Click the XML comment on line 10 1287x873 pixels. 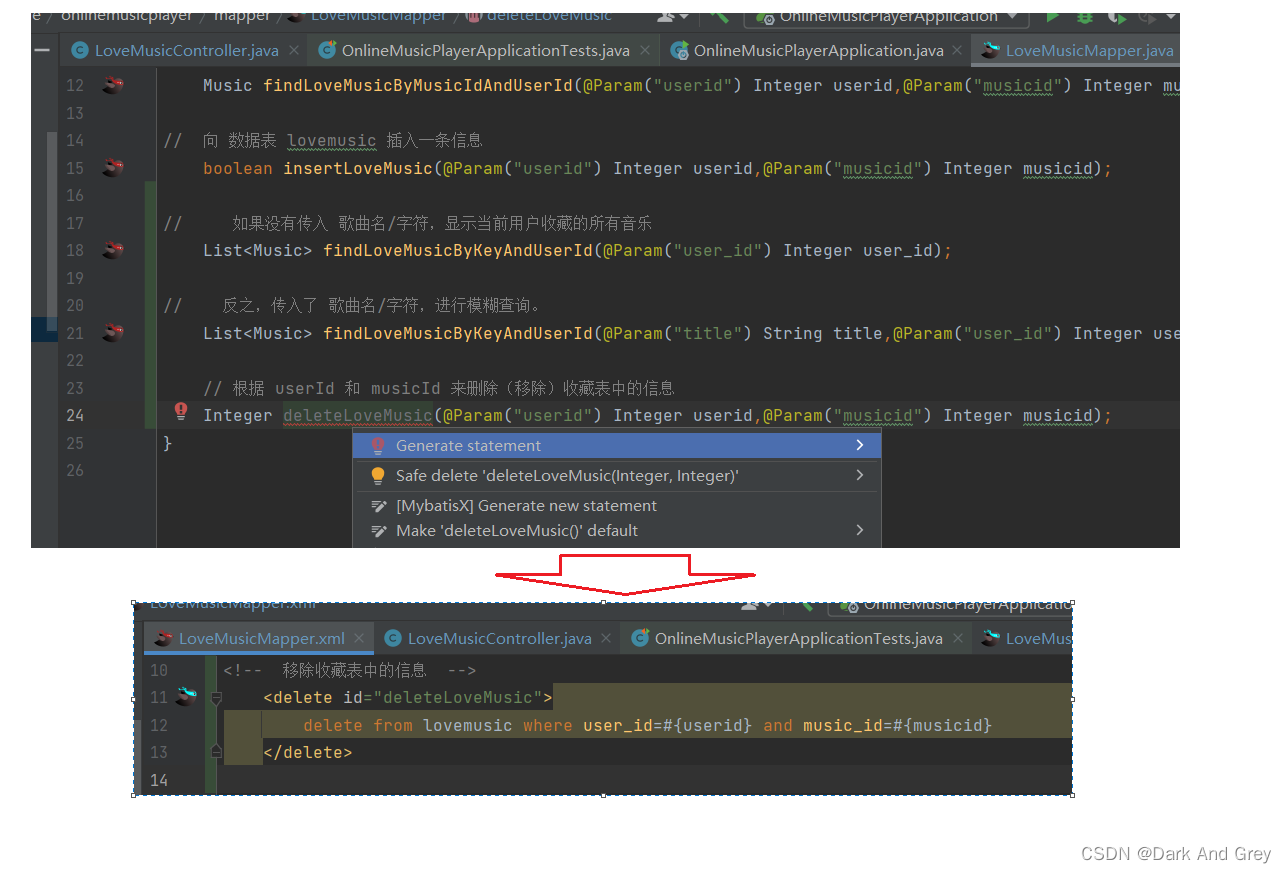[350, 670]
